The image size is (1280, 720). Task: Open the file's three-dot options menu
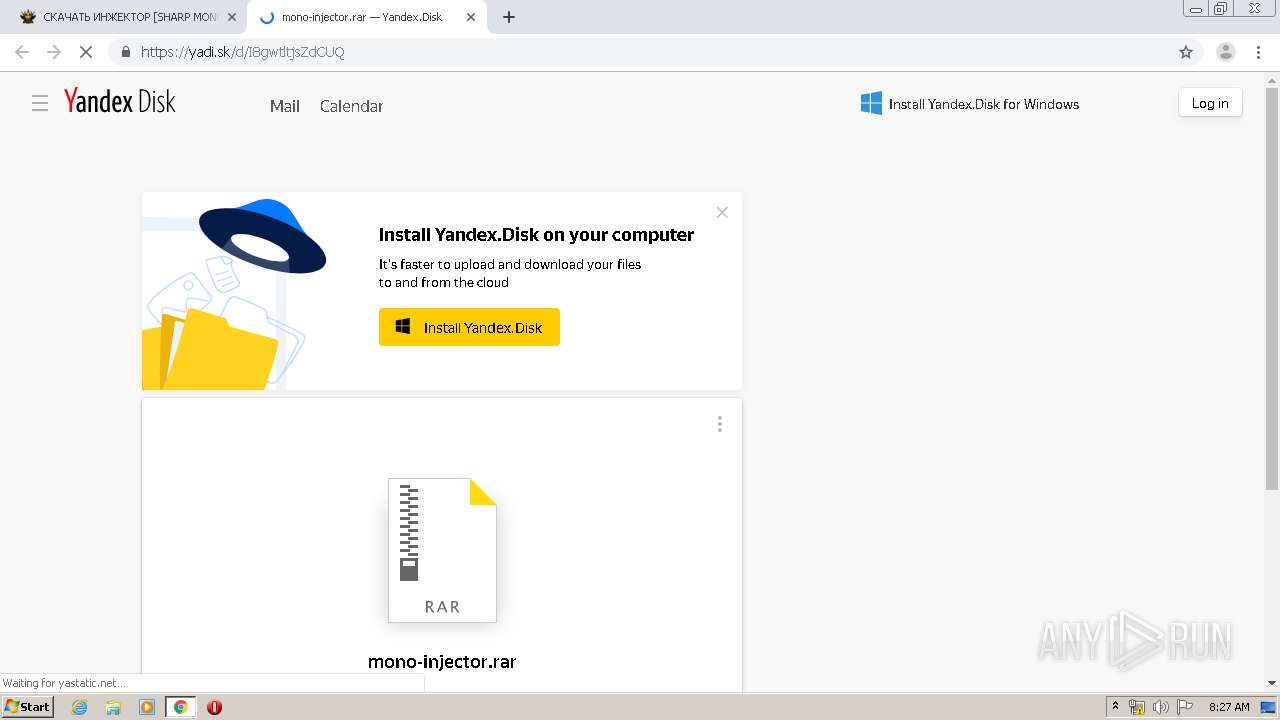[x=719, y=424]
